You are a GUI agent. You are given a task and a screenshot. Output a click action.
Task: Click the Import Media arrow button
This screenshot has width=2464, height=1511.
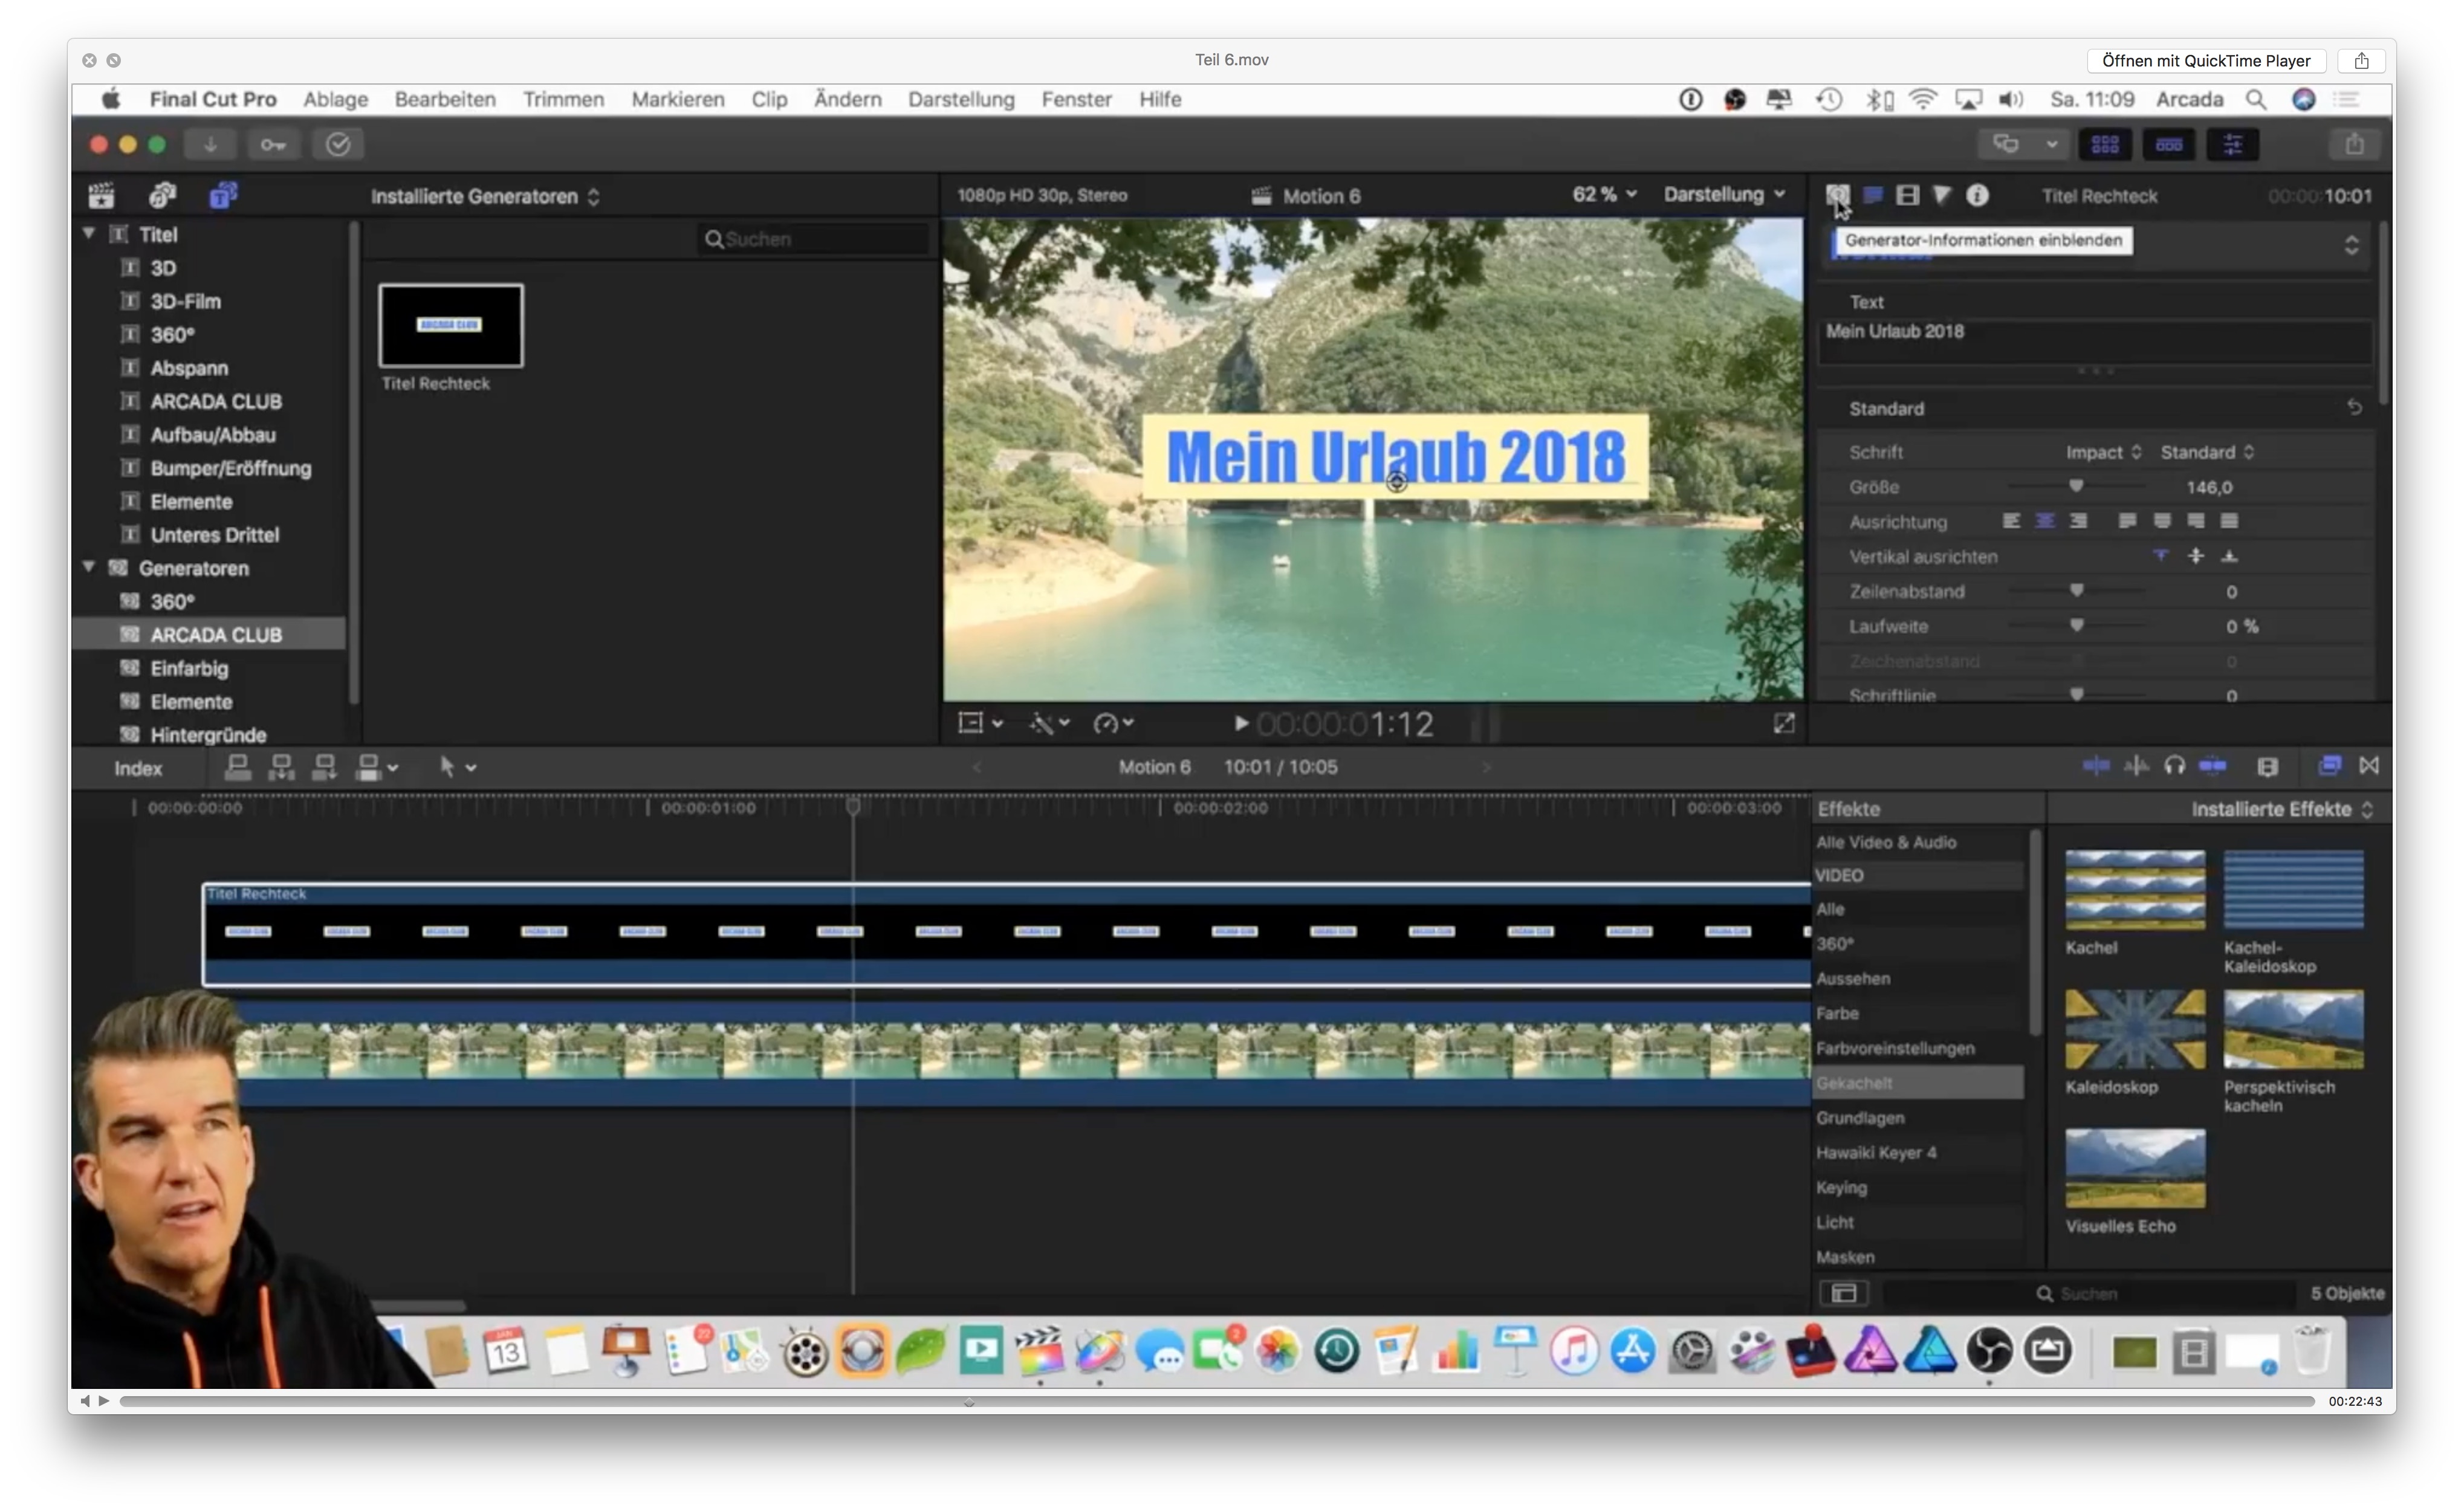210,144
